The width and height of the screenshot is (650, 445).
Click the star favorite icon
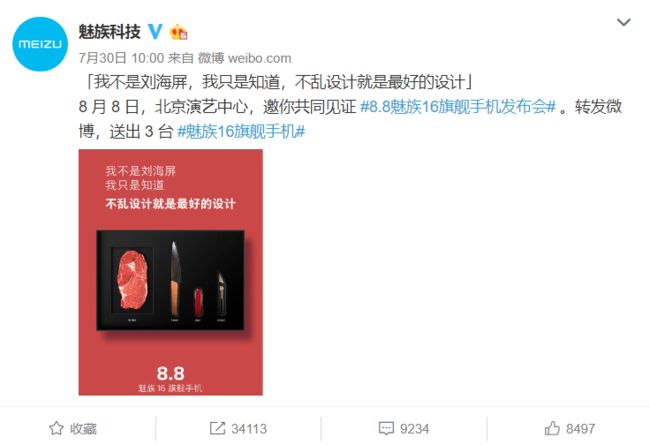click(x=56, y=428)
